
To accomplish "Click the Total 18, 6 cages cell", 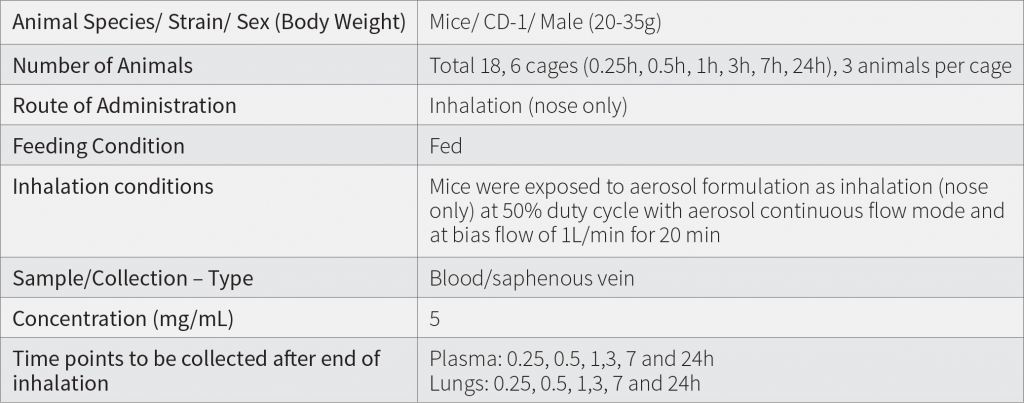I will pyautogui.click(x=720, y=65).
